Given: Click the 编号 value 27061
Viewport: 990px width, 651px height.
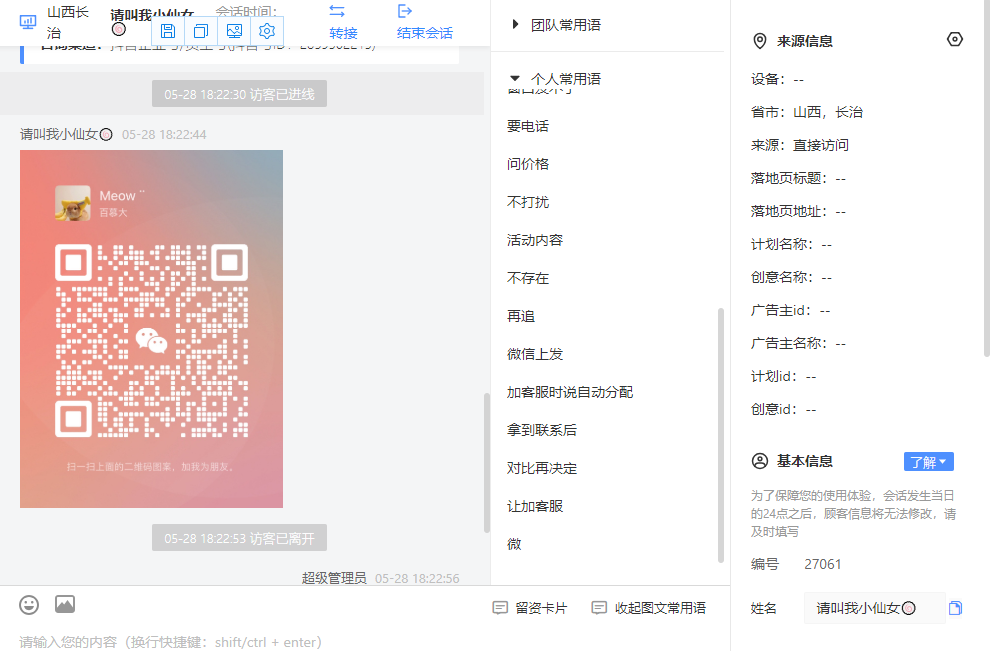Looking at the screenshot, I should tap(823, 564).
